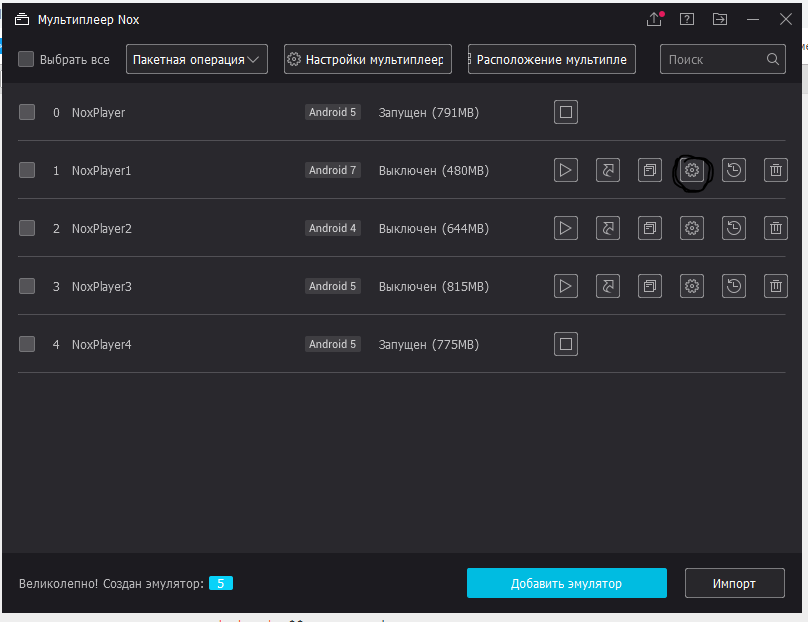This screenshot has height=622, width=808.
Task: Select checkbox for NoxPlayer row 0
Action: click(27, 112)
